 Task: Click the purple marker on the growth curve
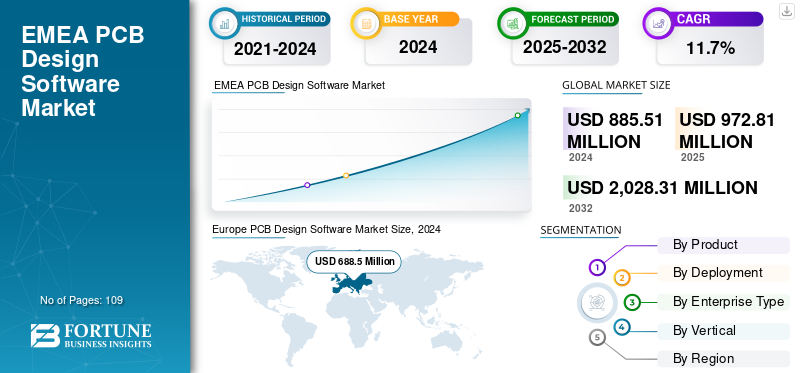tap(307, 185)
